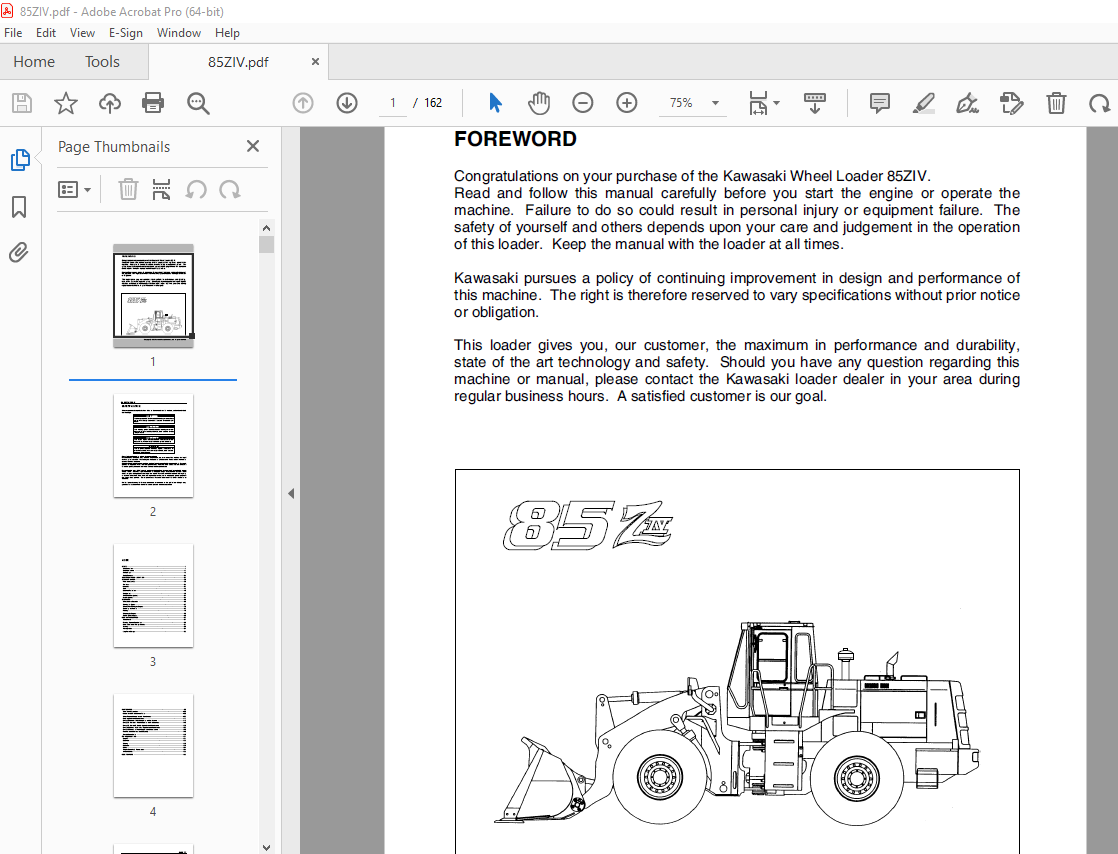Open the Help menu
The image size is (1118, 854).
[227, 33]
